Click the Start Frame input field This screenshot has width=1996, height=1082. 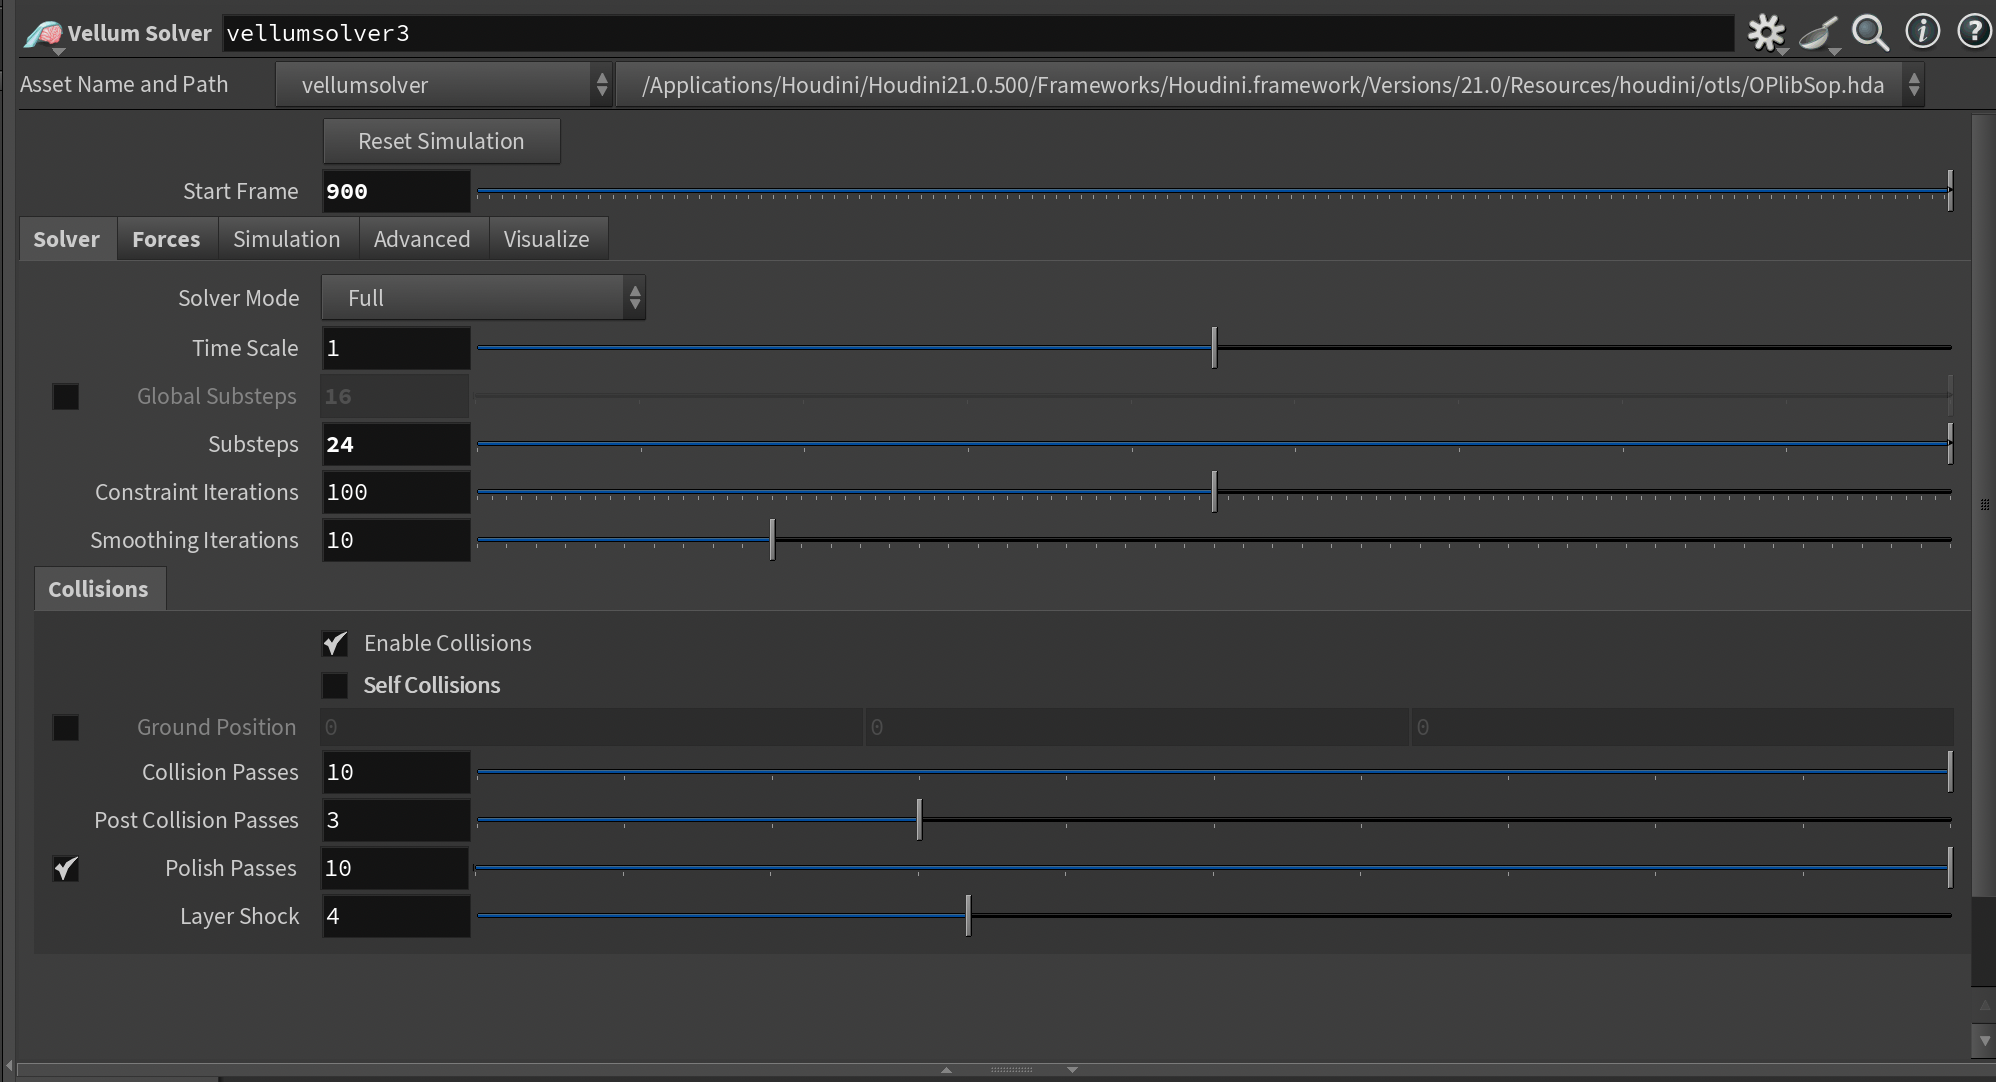click(x=396, y=192)
